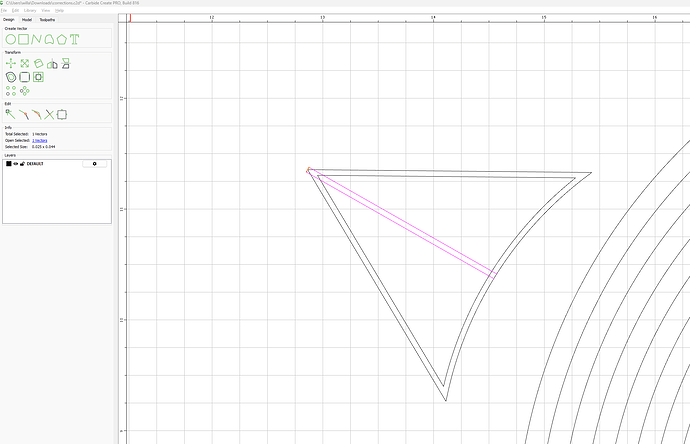Select the Node Edit tool

11,114
